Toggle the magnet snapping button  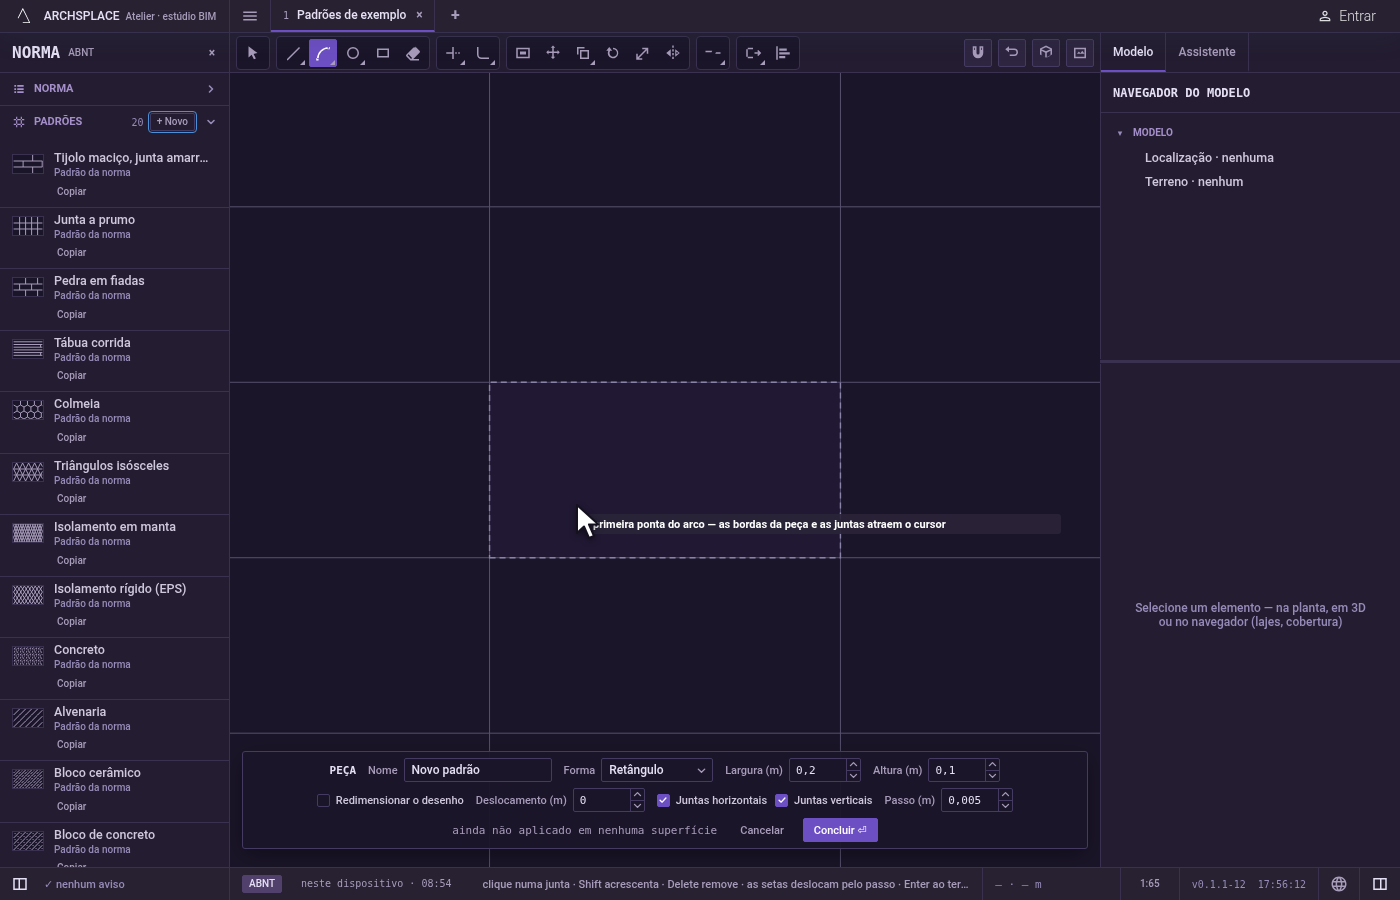pyautogui.click(x=978, y=53)
